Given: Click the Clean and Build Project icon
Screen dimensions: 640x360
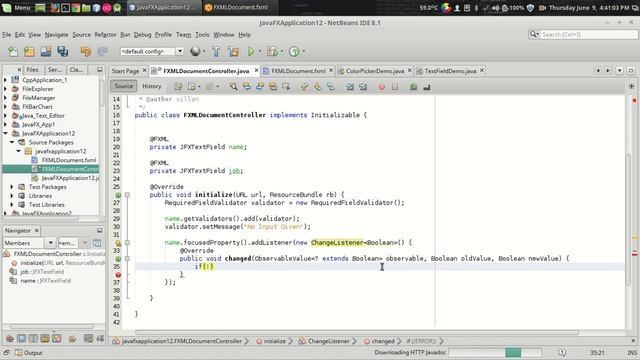Looking at the screenshot, I should click(234, 51).
